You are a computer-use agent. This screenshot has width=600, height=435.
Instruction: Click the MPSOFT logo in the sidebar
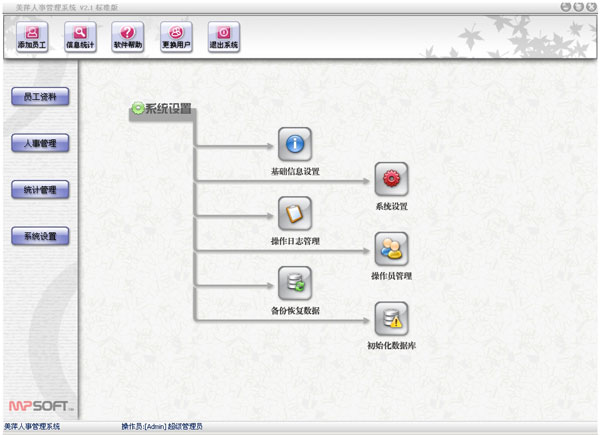pos(40,406)
